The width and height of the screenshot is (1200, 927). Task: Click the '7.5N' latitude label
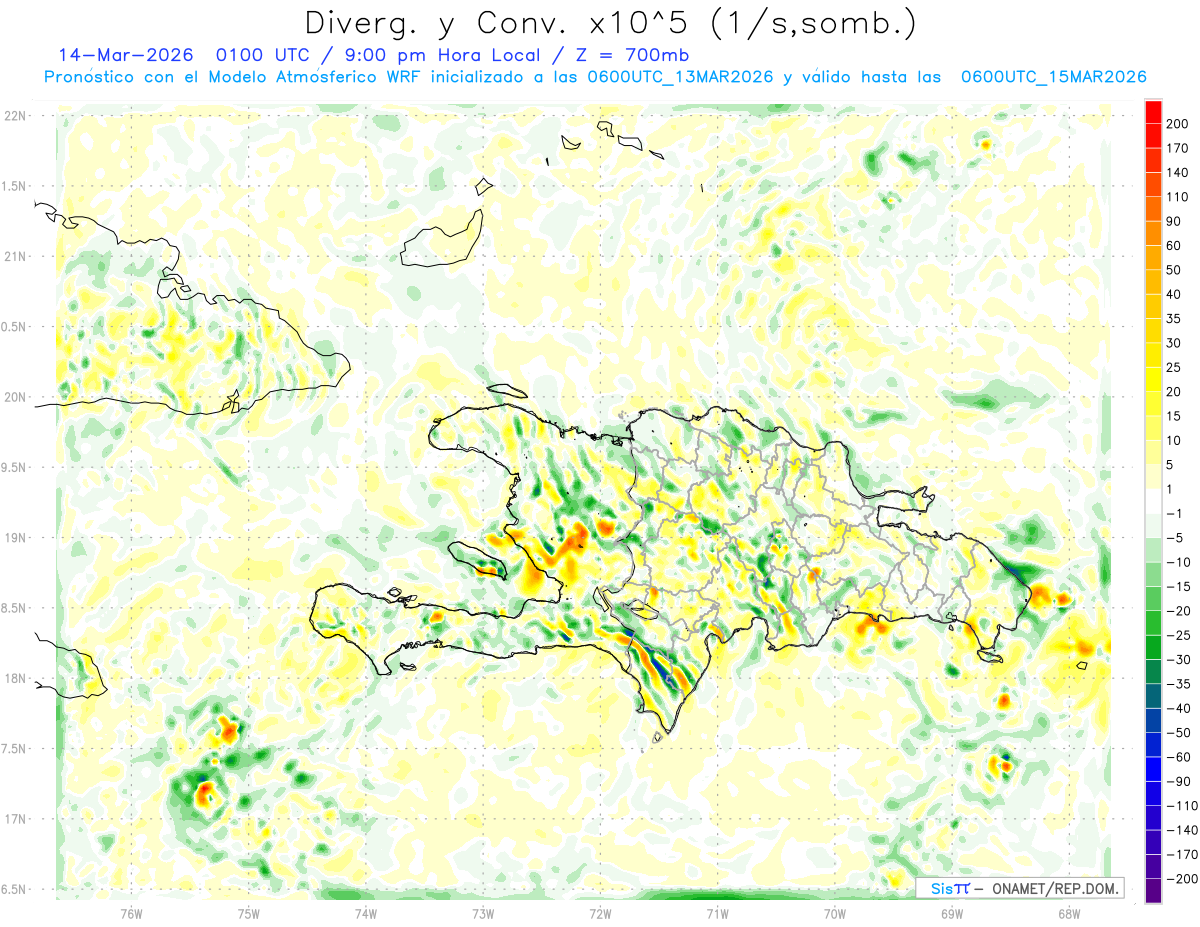[14, 749]
